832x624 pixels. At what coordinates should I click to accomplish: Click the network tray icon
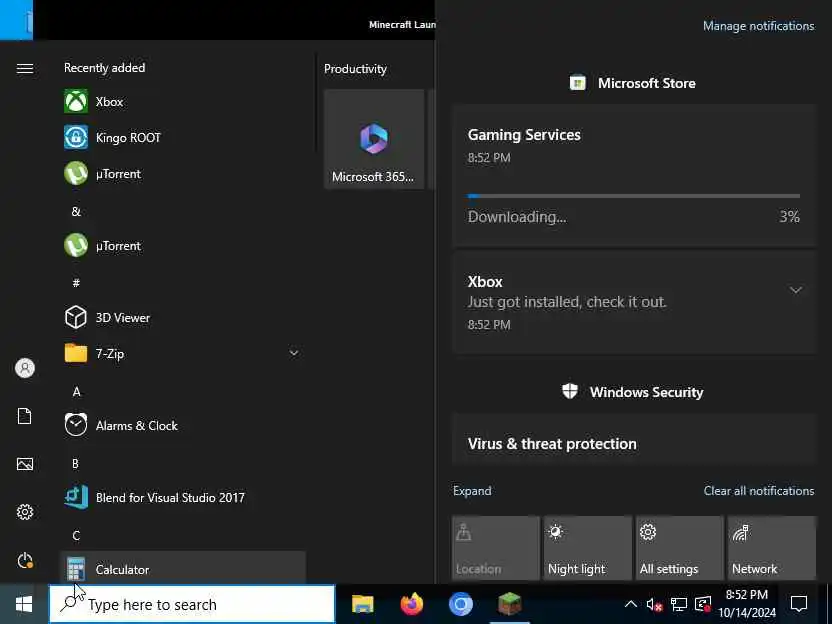click(x=679, y=604)
